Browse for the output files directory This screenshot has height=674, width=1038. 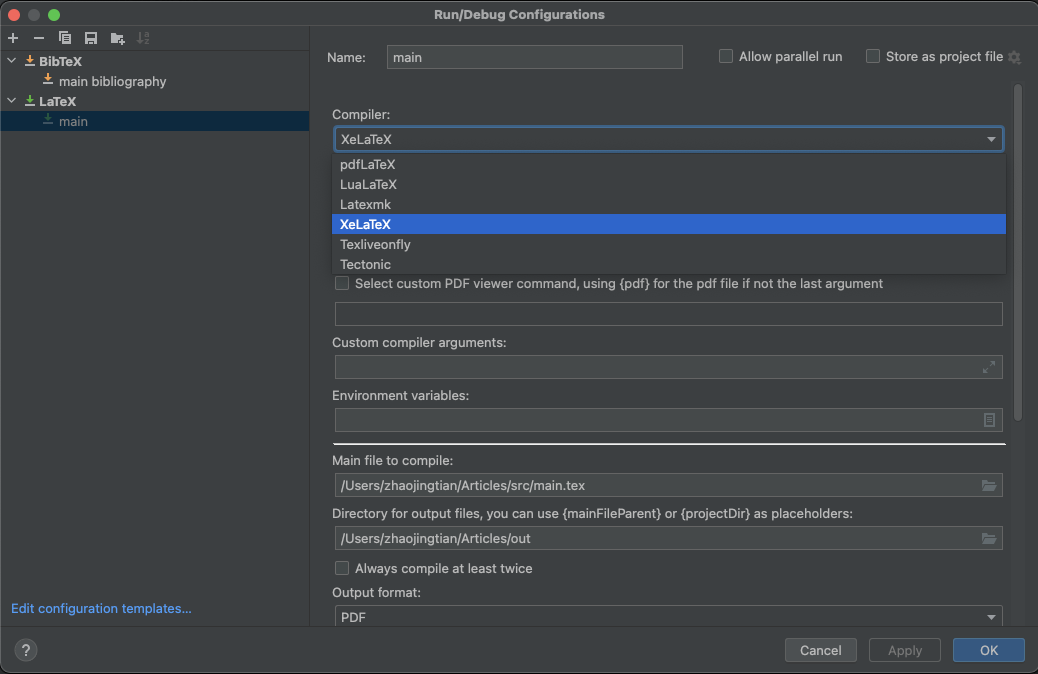tap(988, 538)
